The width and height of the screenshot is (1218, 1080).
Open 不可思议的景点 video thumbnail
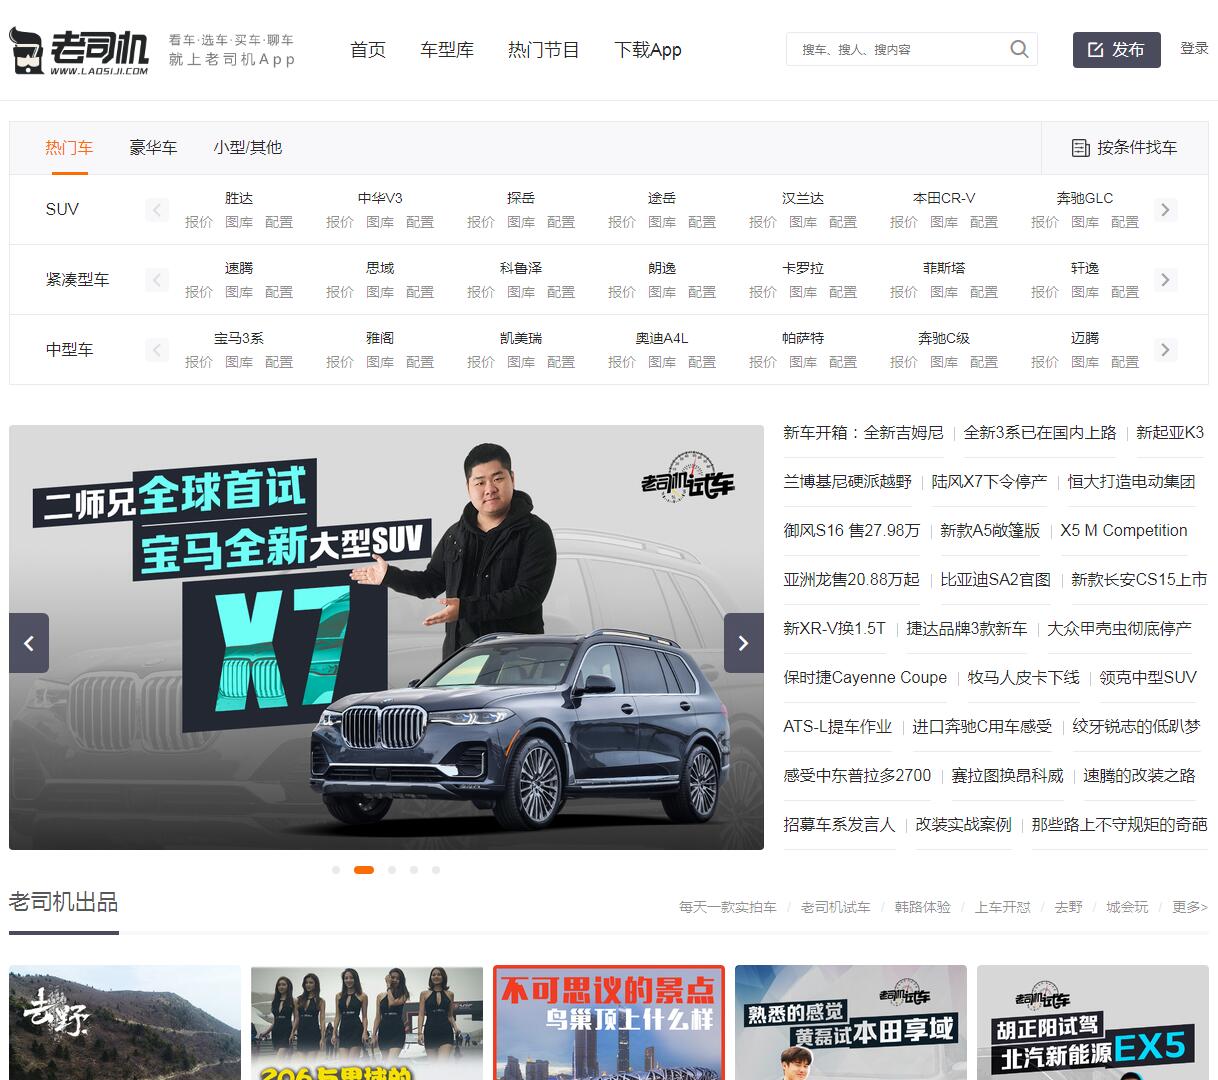[x=609, y=1022]
